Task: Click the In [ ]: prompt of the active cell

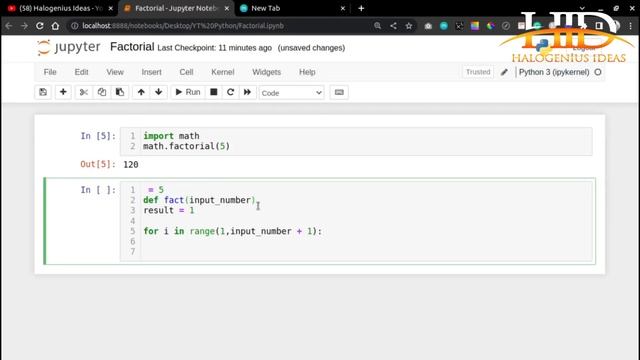Action: (98, 190)
